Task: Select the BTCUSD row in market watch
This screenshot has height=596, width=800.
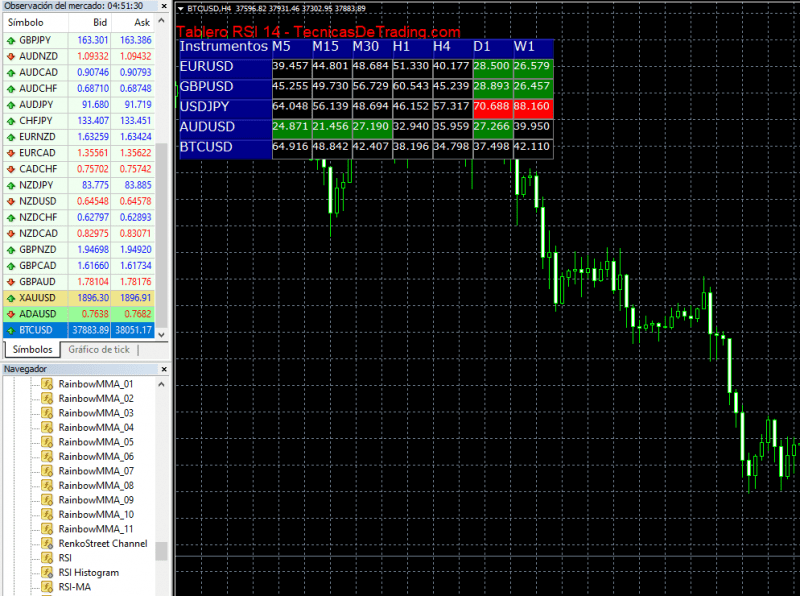Action: point(79,330)
